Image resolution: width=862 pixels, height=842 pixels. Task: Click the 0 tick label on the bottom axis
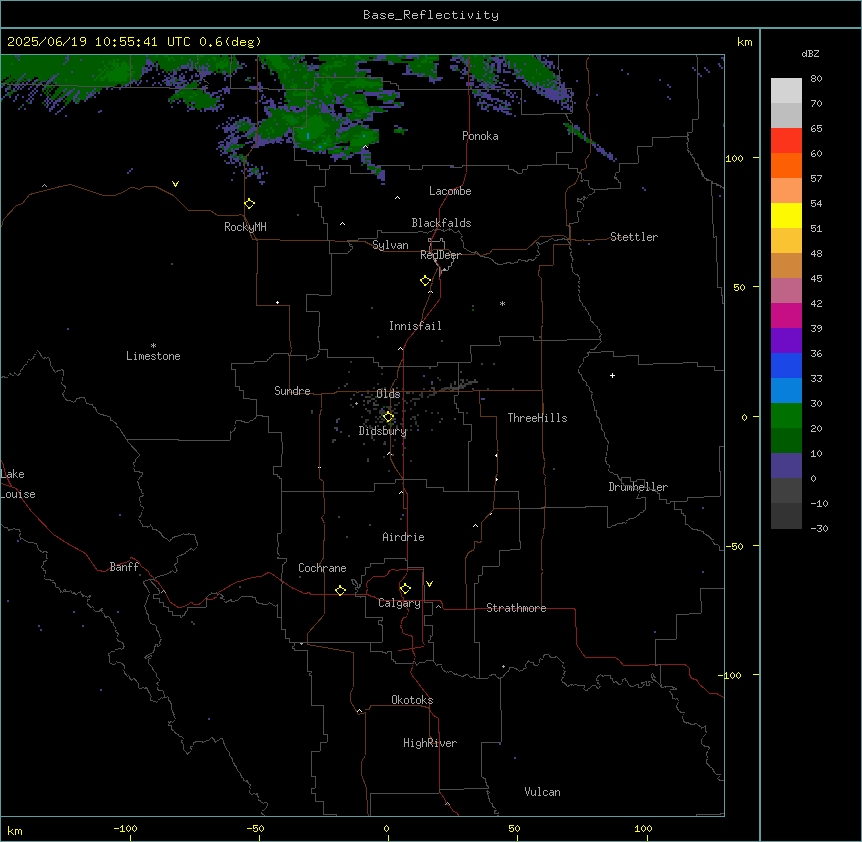(386, 828)
